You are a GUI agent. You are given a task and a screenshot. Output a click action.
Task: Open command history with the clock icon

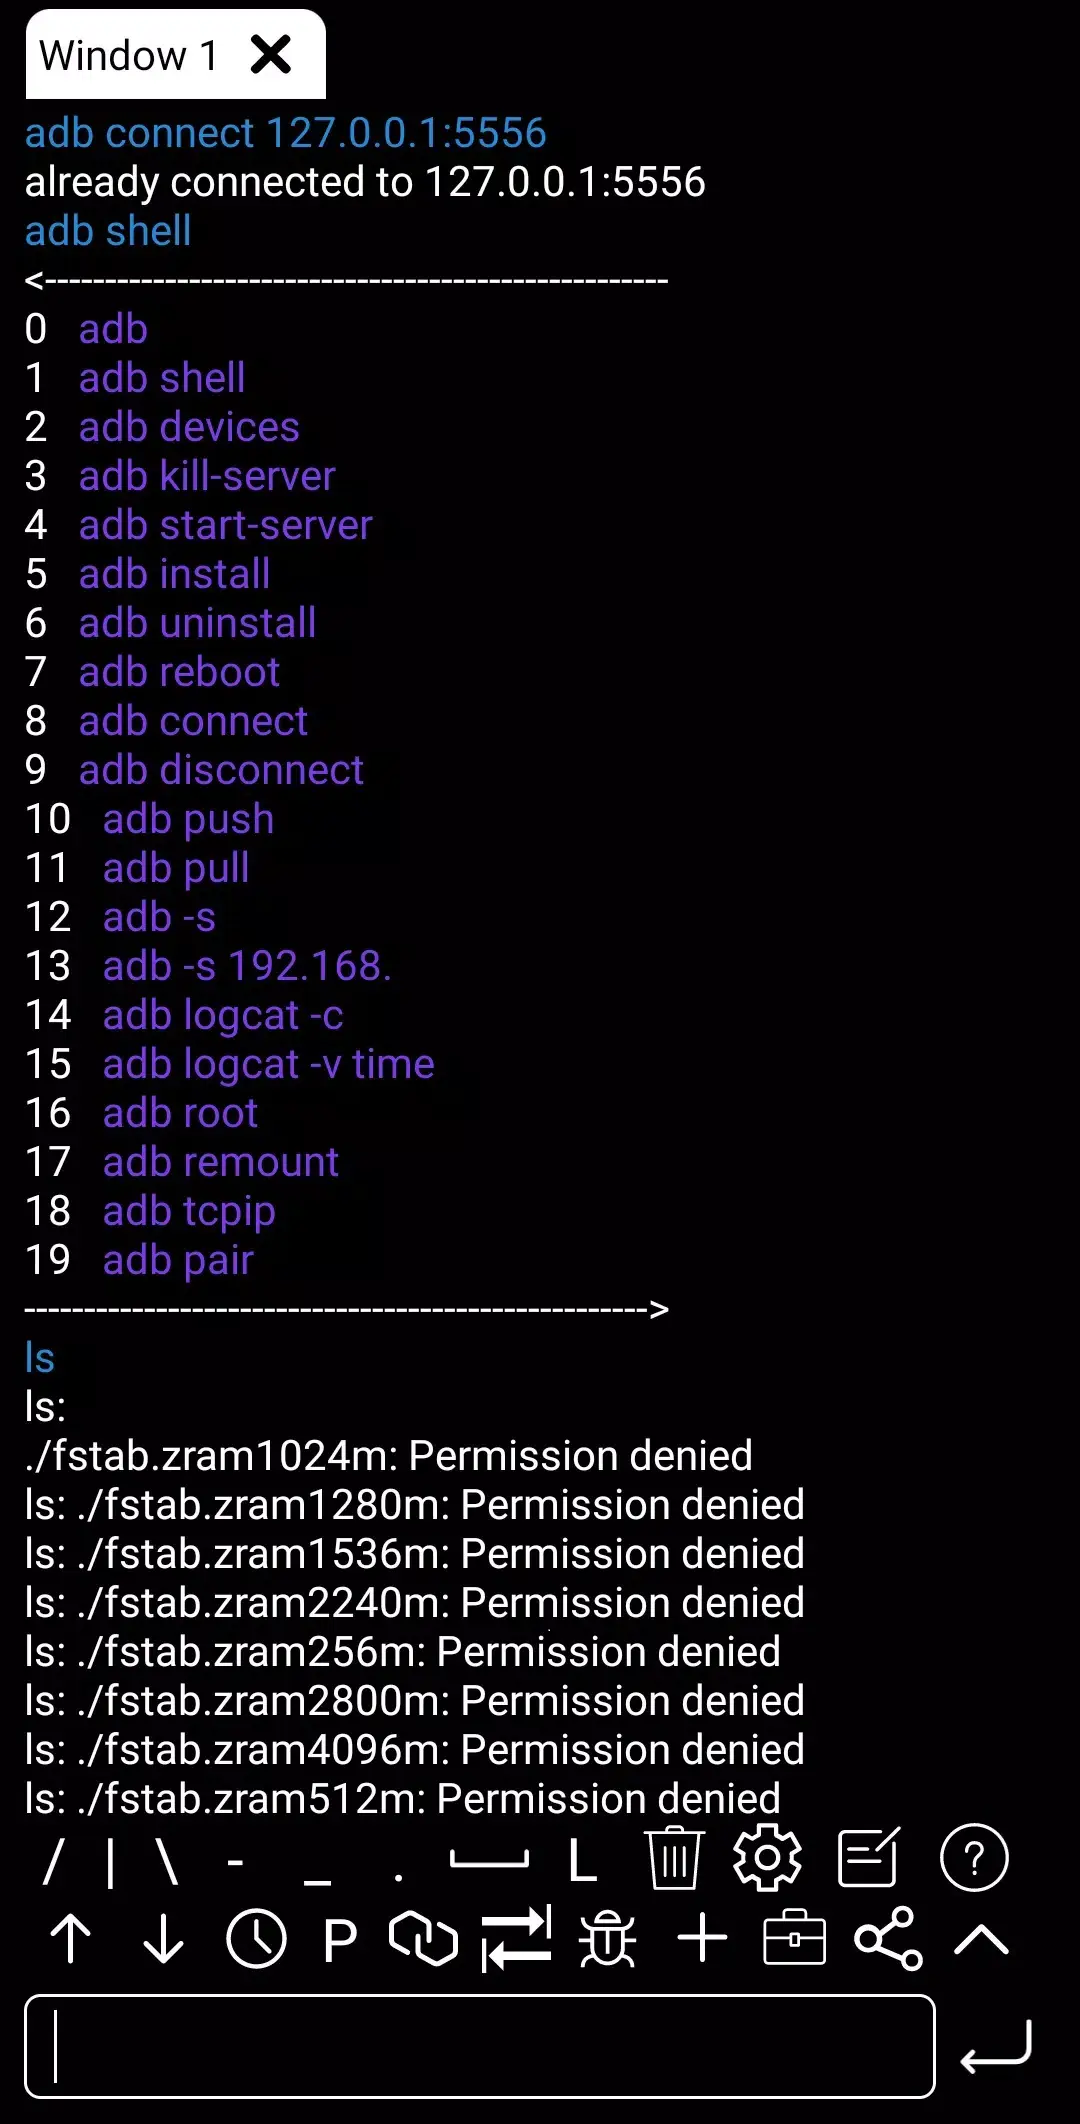tap(256, 1938)
